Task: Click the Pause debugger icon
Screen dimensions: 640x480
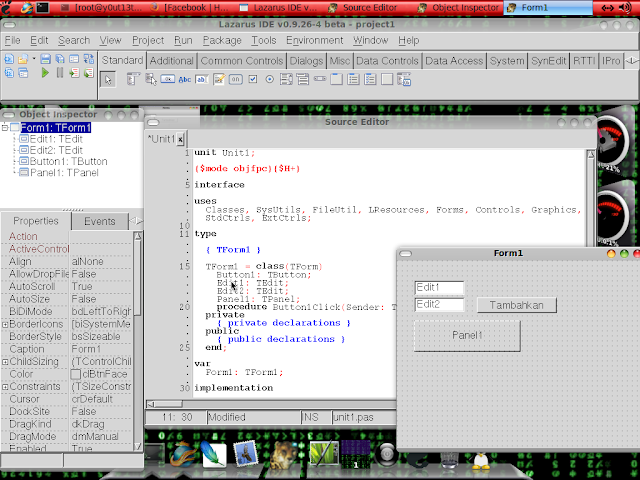Action: (x=60, y=73)
